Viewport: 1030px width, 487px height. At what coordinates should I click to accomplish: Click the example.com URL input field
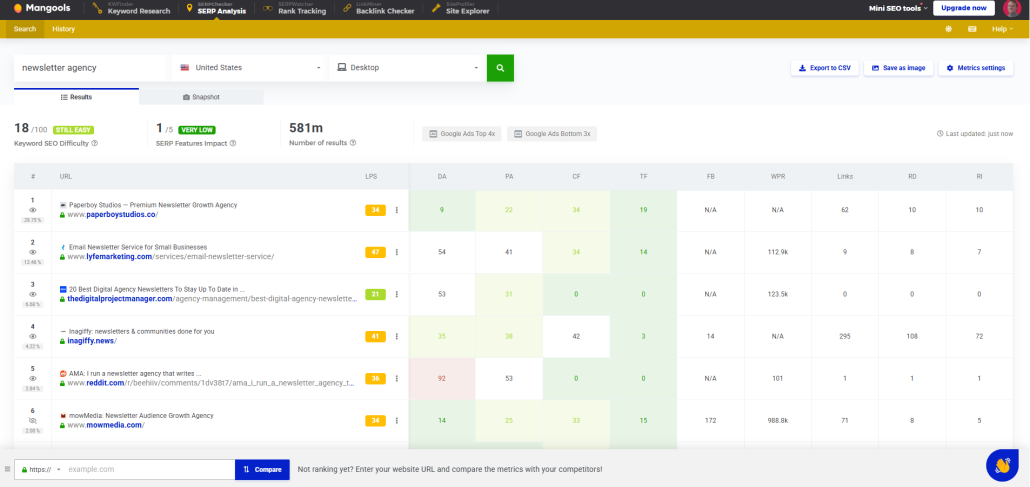click(150, 469)
